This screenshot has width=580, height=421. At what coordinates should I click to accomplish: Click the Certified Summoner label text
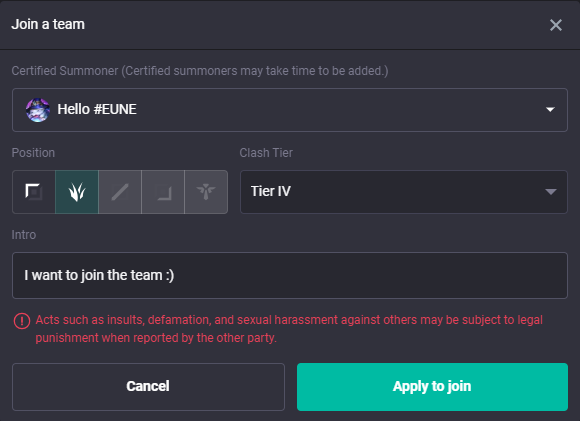point(200,71)
